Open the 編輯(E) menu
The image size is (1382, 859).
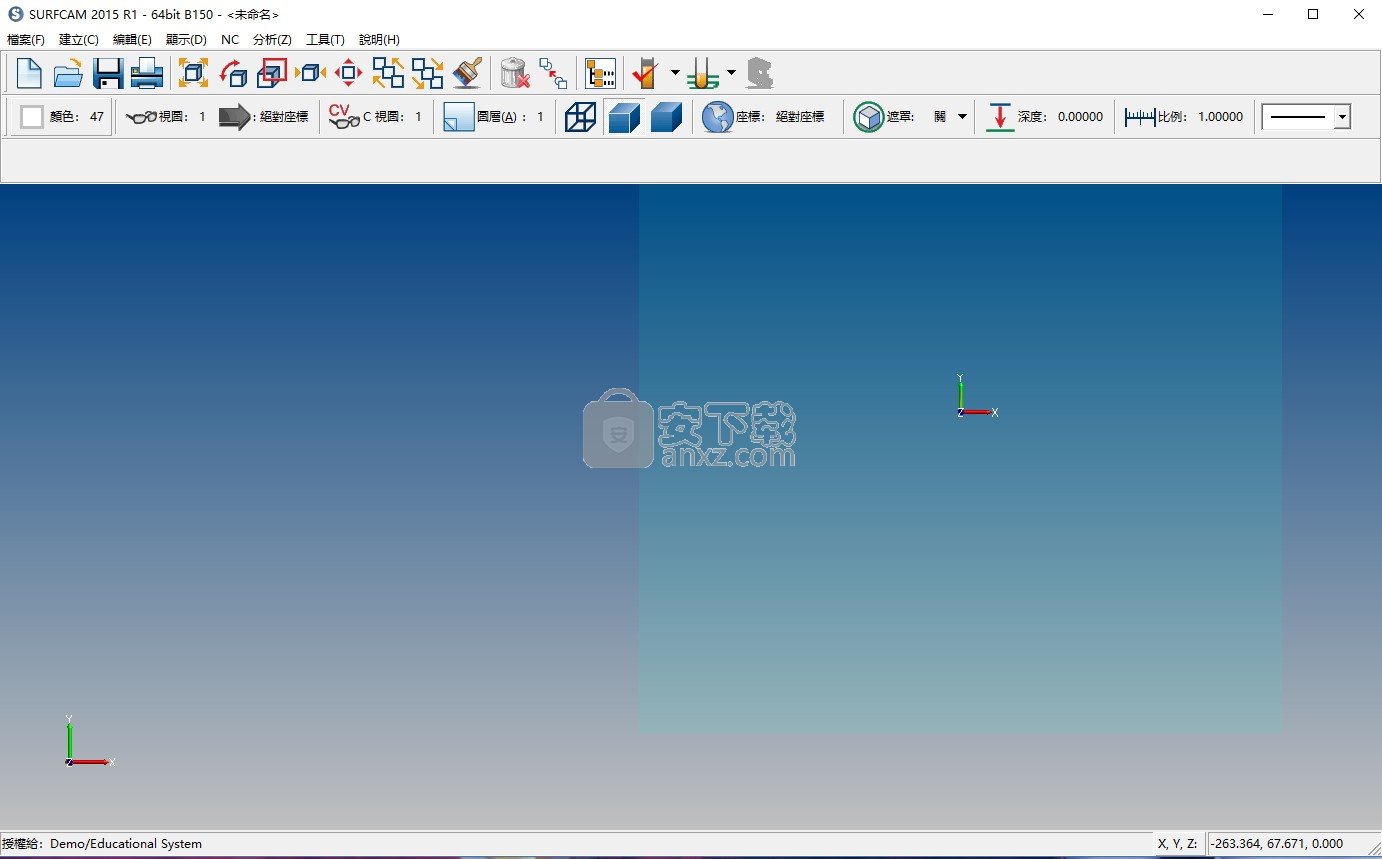132,40
